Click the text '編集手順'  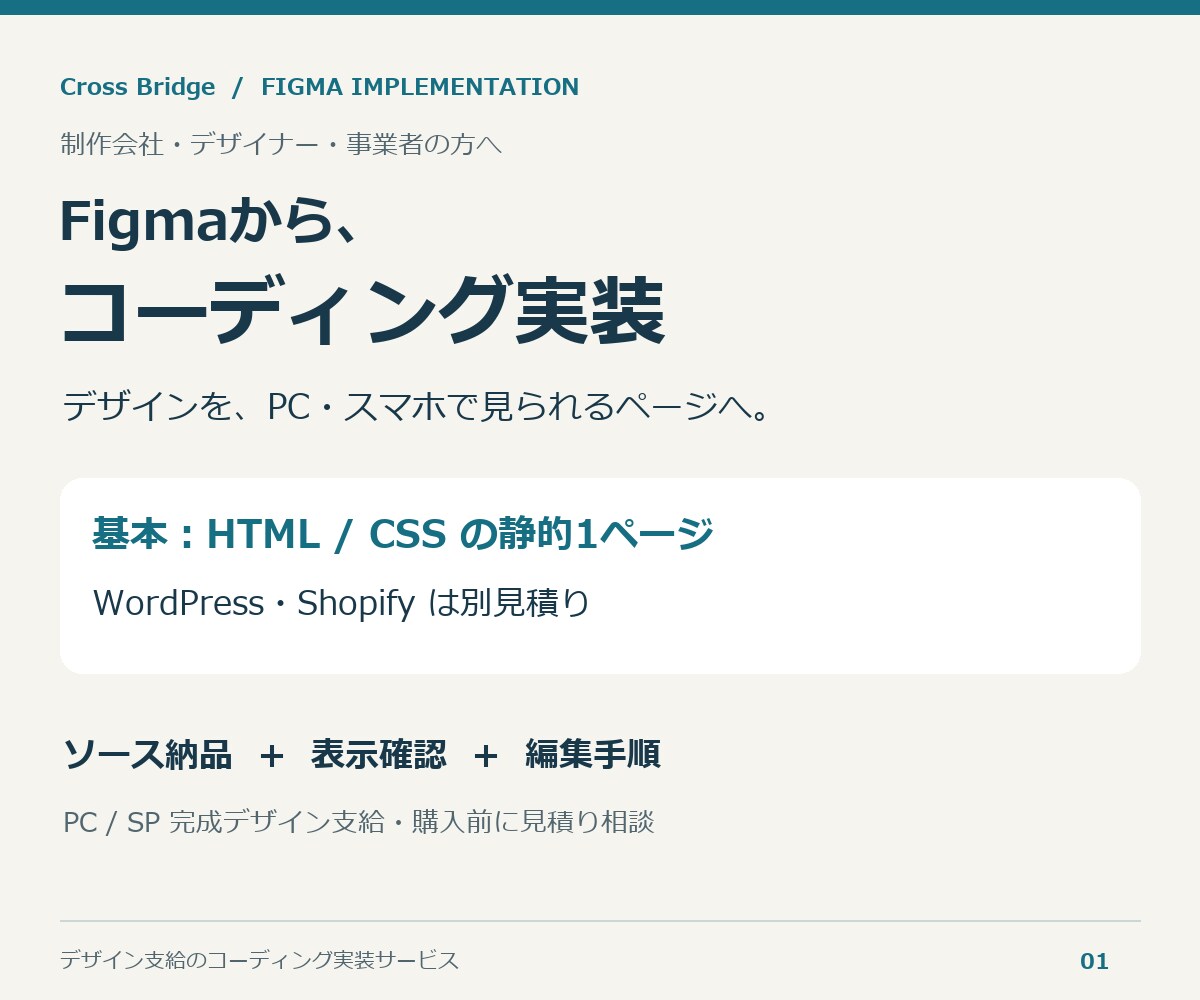pyautogui.click(x=593, y=754)
